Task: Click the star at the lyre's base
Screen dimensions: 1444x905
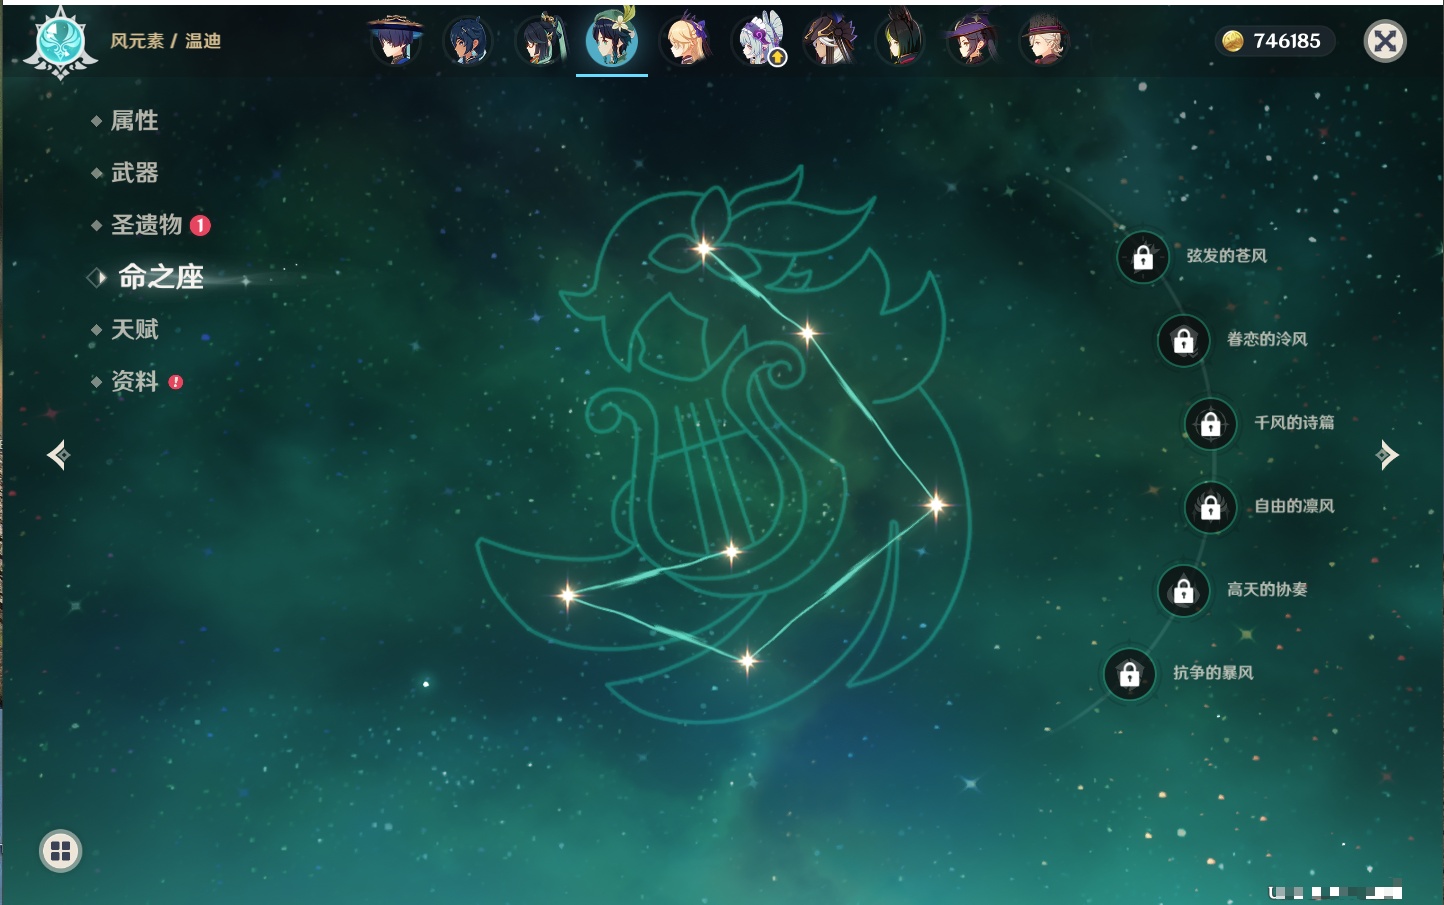Action: (x=732, y=551)
